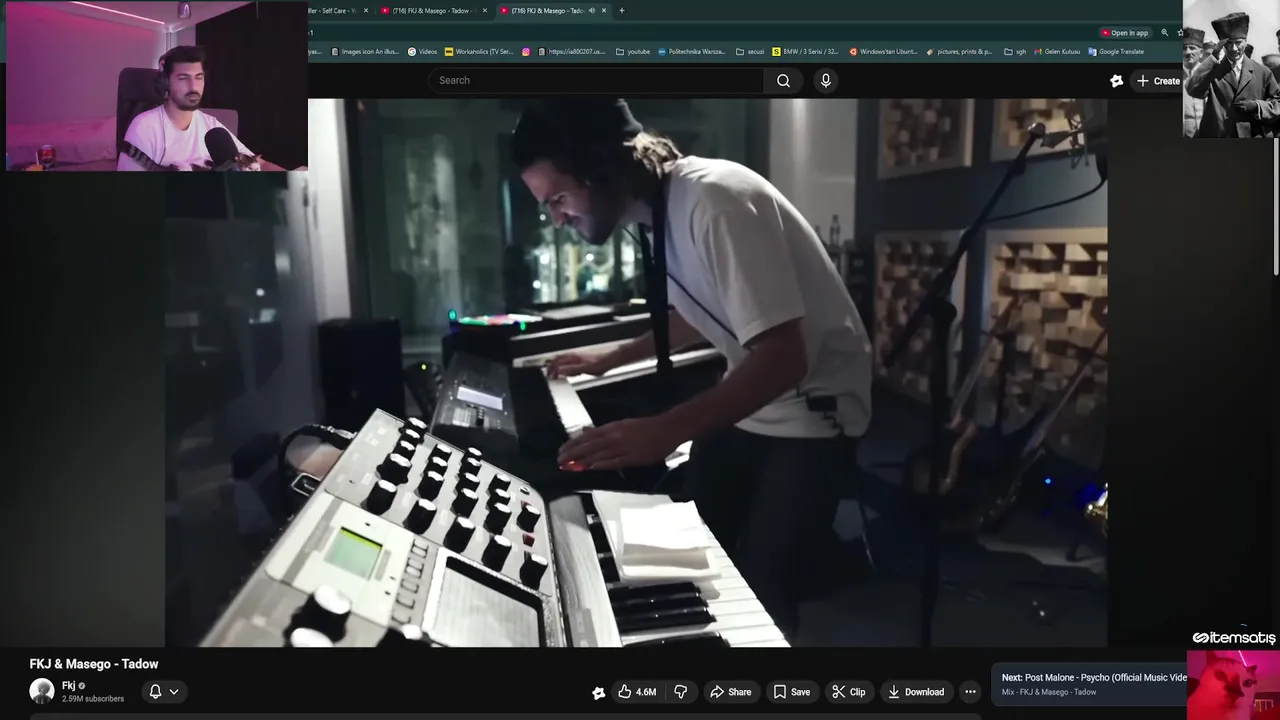Save the video to a playlist

pyautogui.click(x=792, y=692)
